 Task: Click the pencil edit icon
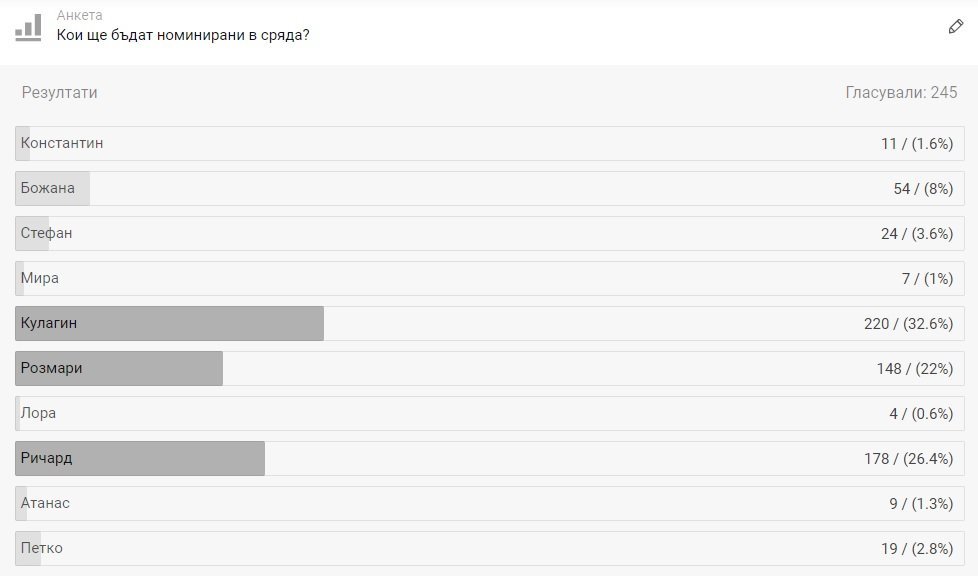coord(955,27)
